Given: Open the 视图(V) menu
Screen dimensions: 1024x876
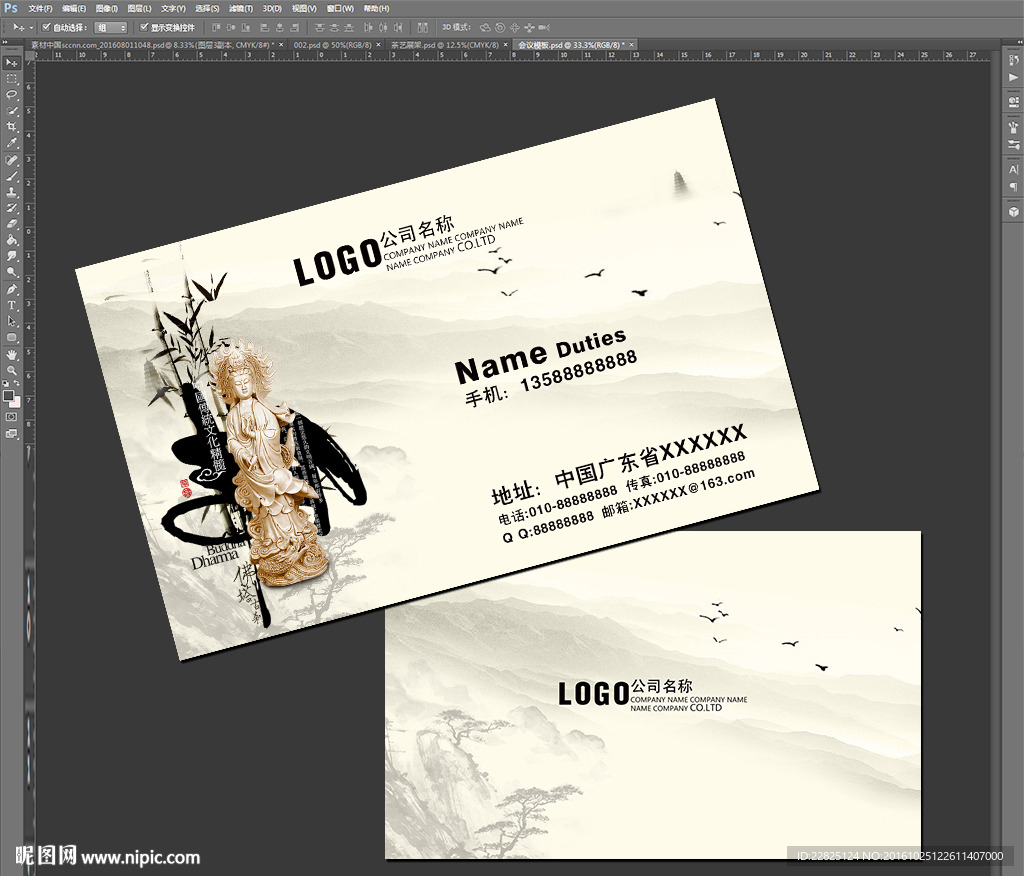Looking at the screenshot, I should tap(304, 8).
